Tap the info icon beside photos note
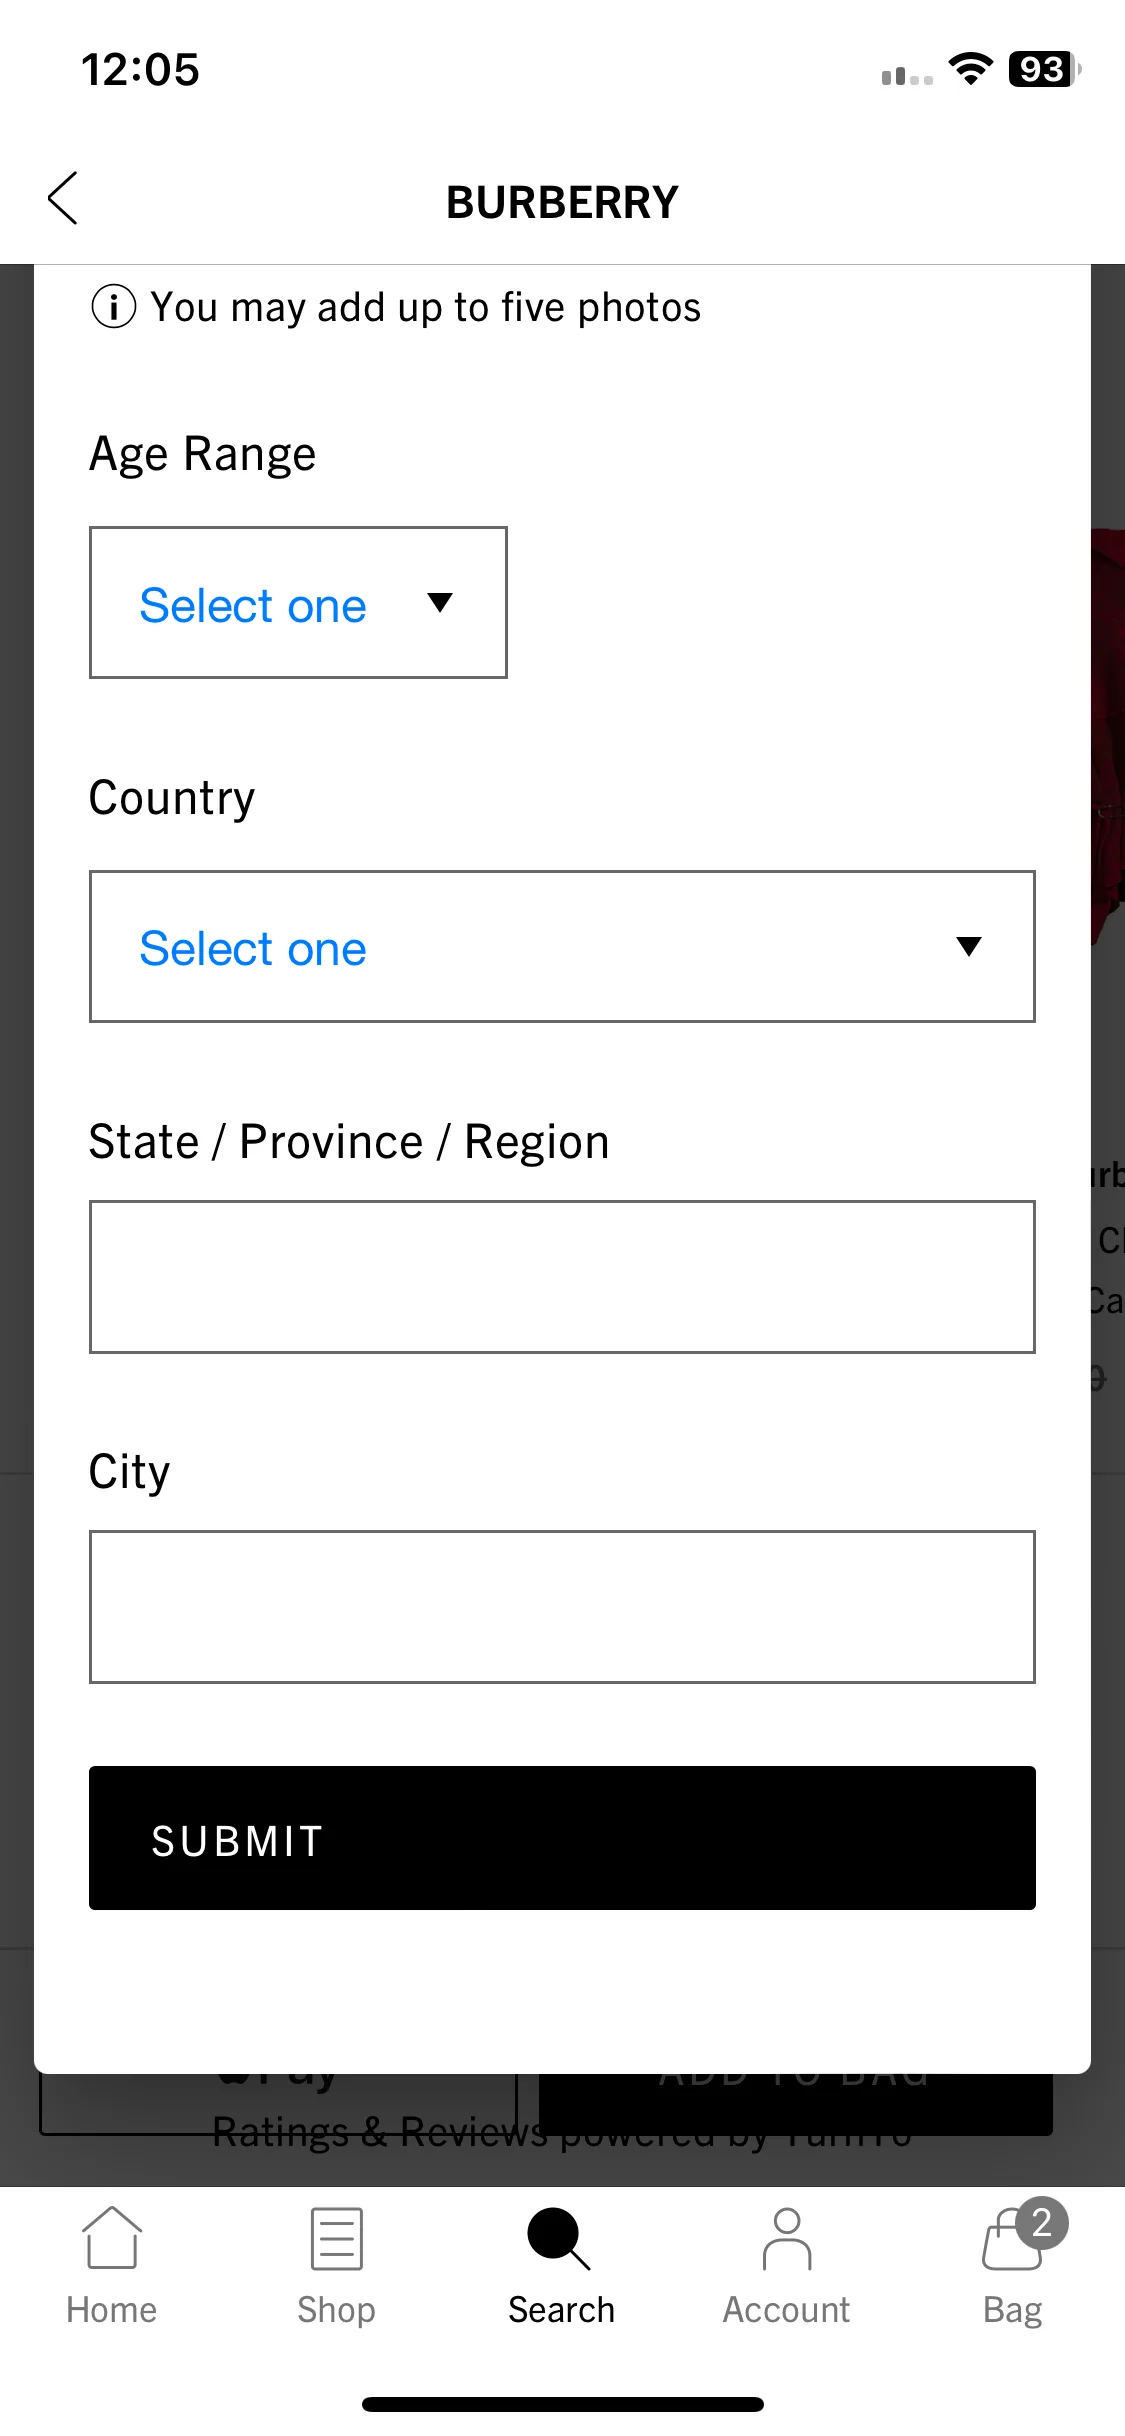The image size is (1125, 2436). (x=114, y=307)
